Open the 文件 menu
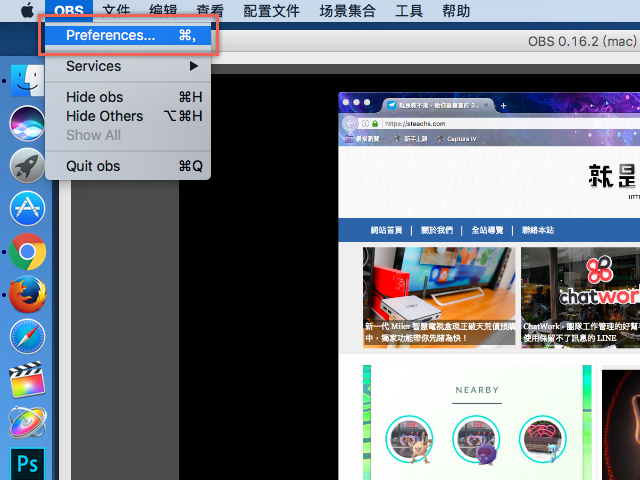Screen dimensions: 640x480 coord(116,11)
